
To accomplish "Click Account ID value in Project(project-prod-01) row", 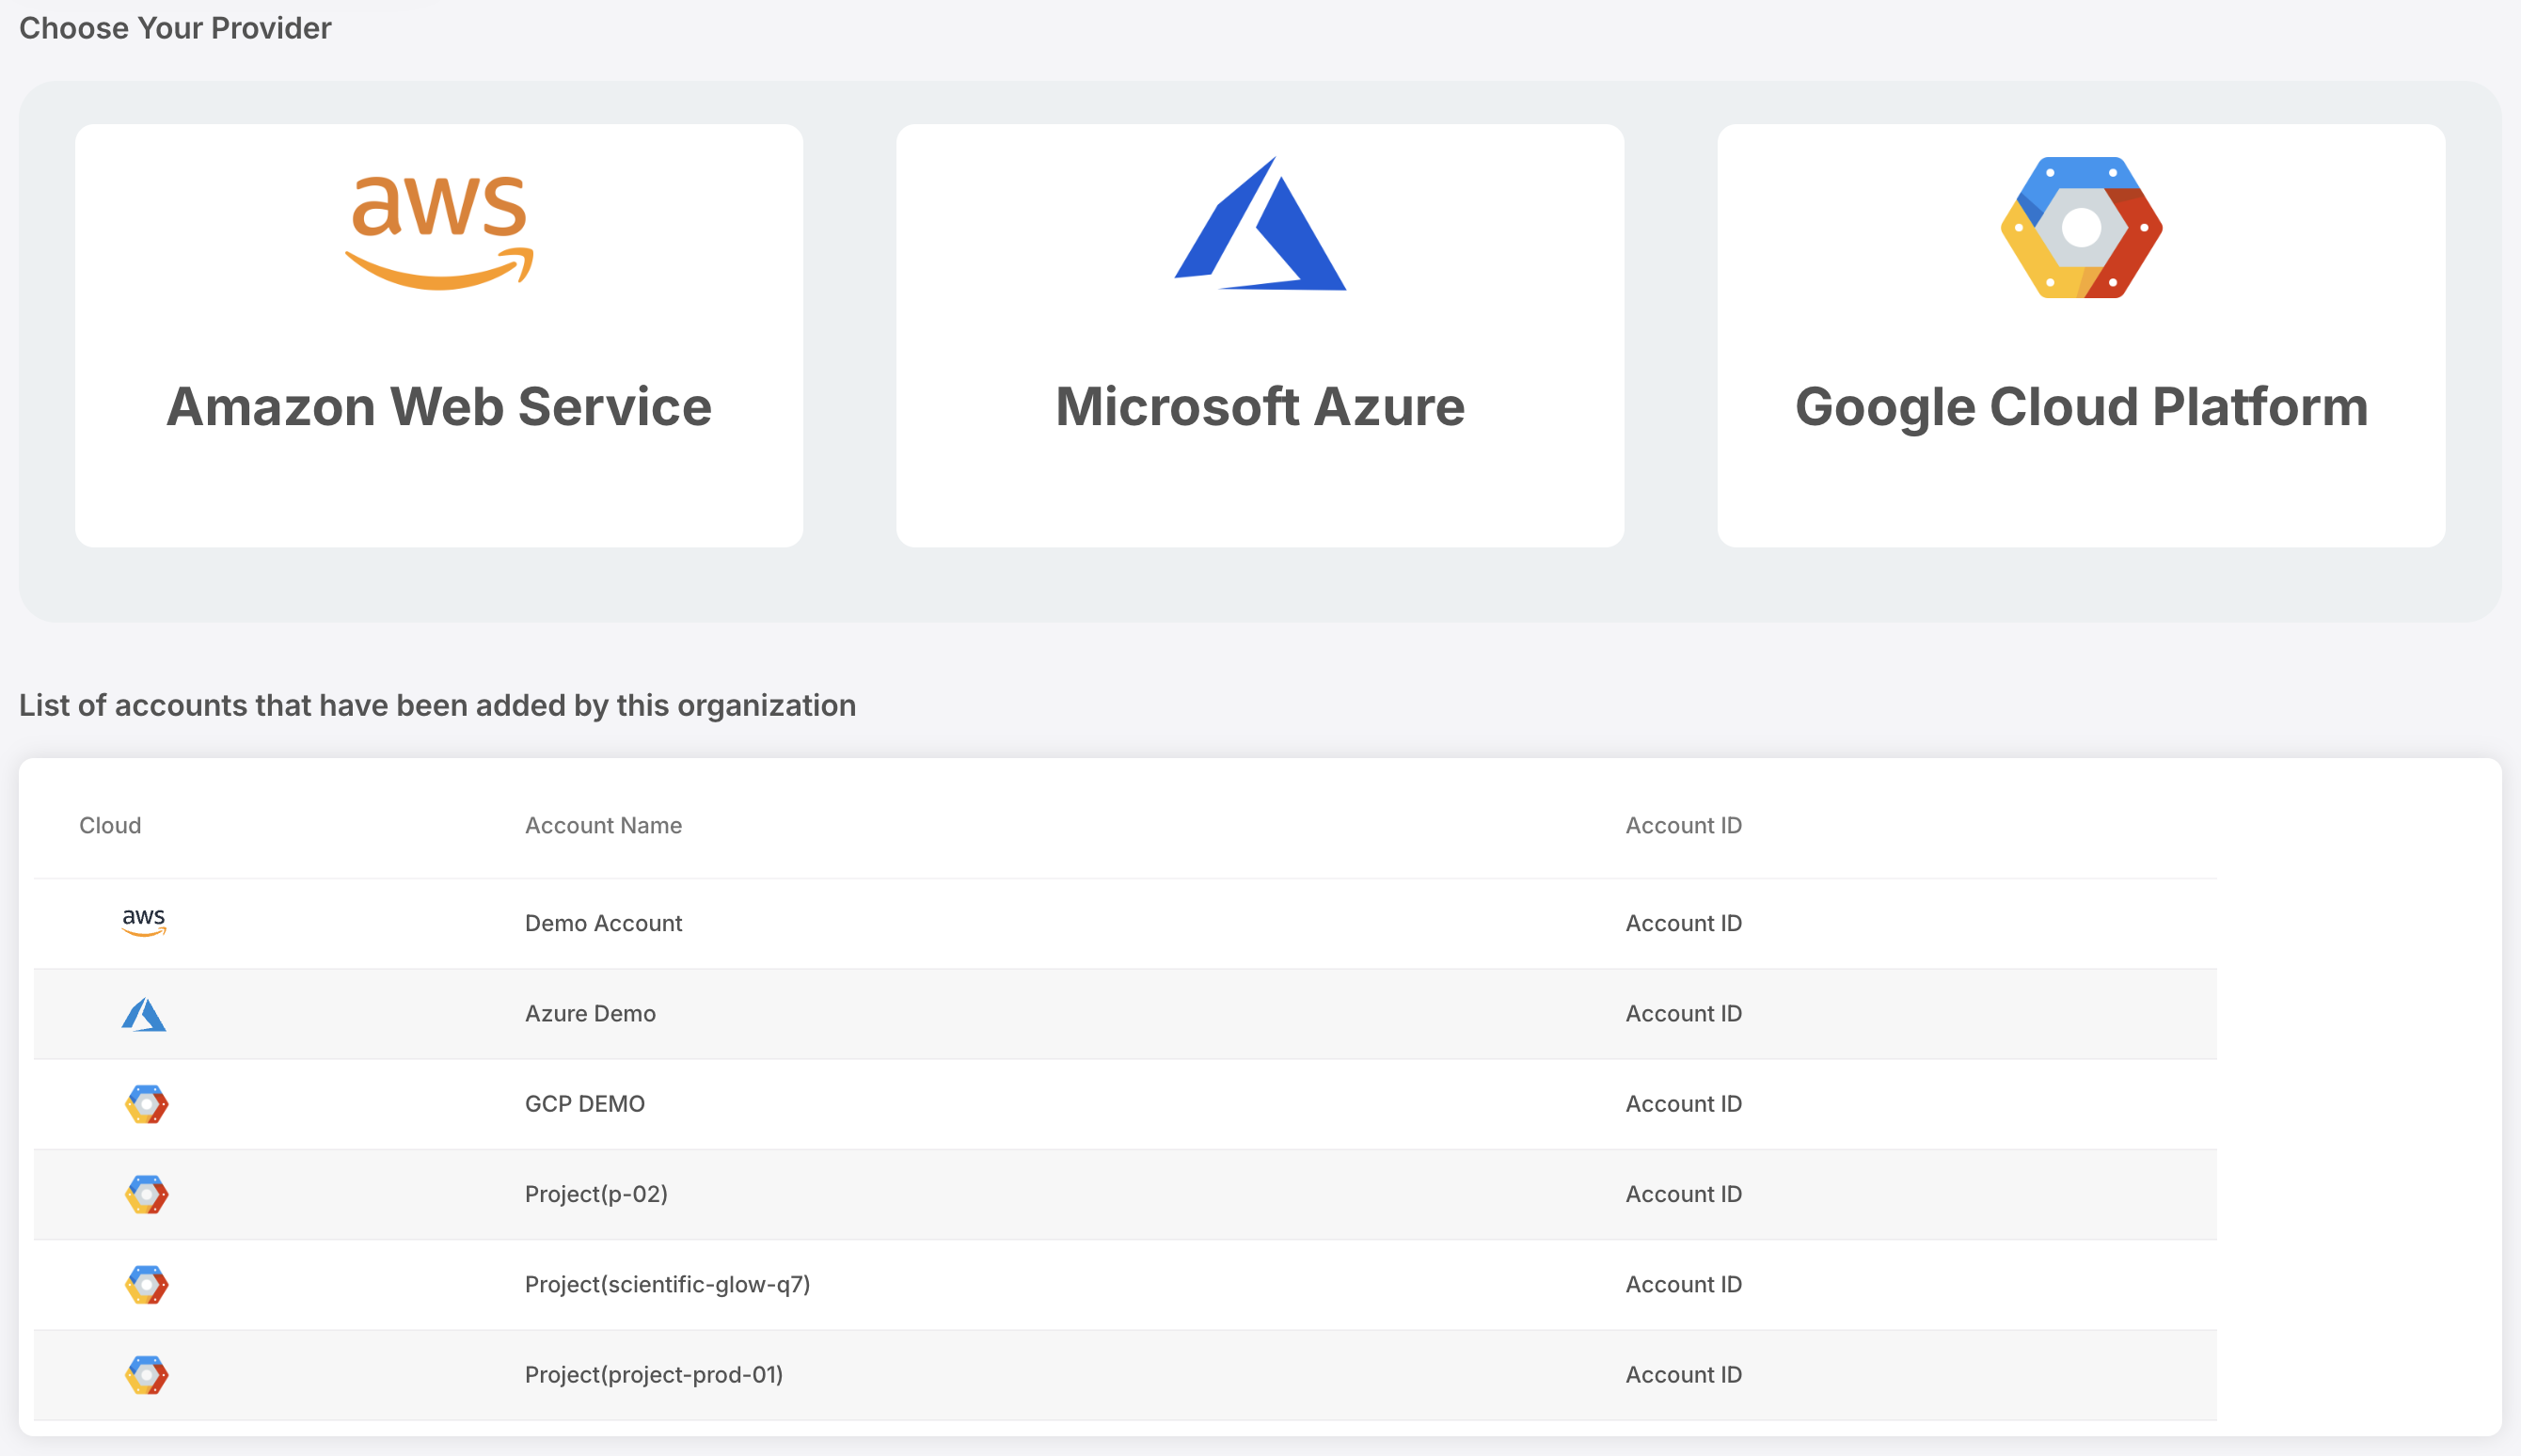I will point(1683,1374).
